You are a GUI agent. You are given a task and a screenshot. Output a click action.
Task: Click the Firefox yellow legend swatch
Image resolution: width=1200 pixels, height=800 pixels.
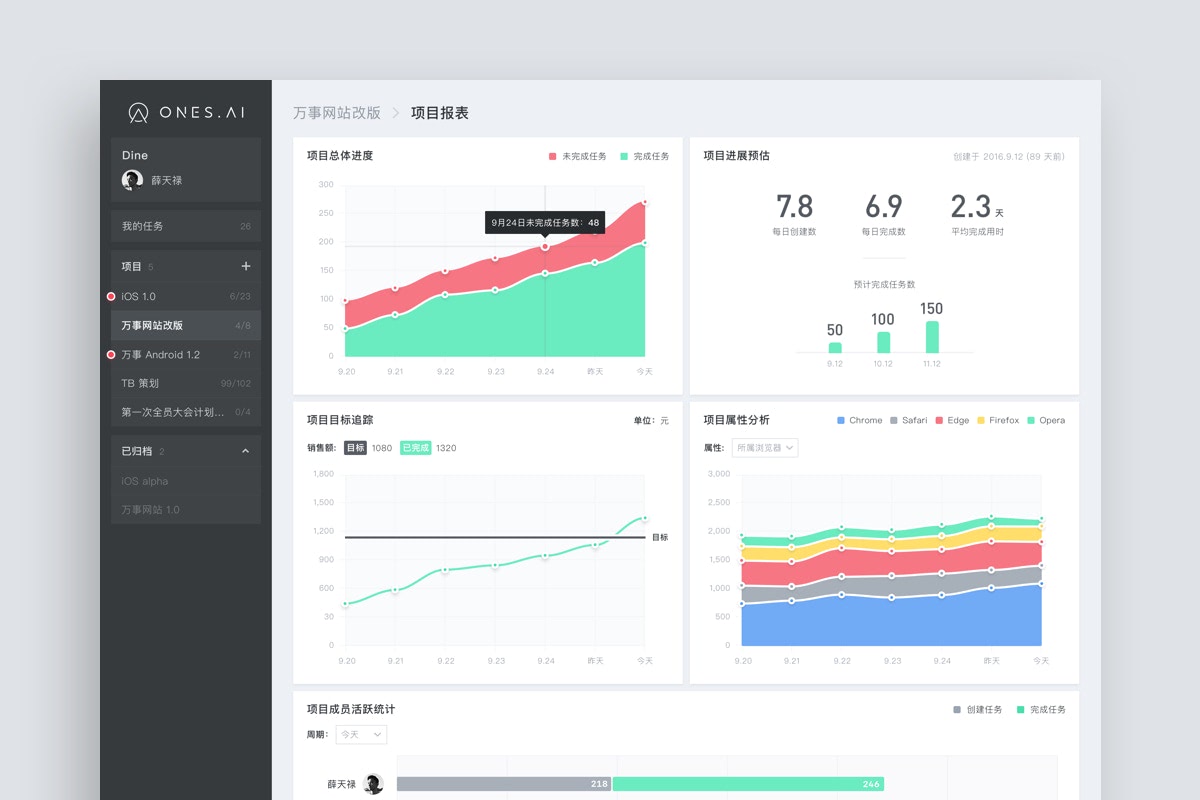pyautogui.click(x=981, y=421)
